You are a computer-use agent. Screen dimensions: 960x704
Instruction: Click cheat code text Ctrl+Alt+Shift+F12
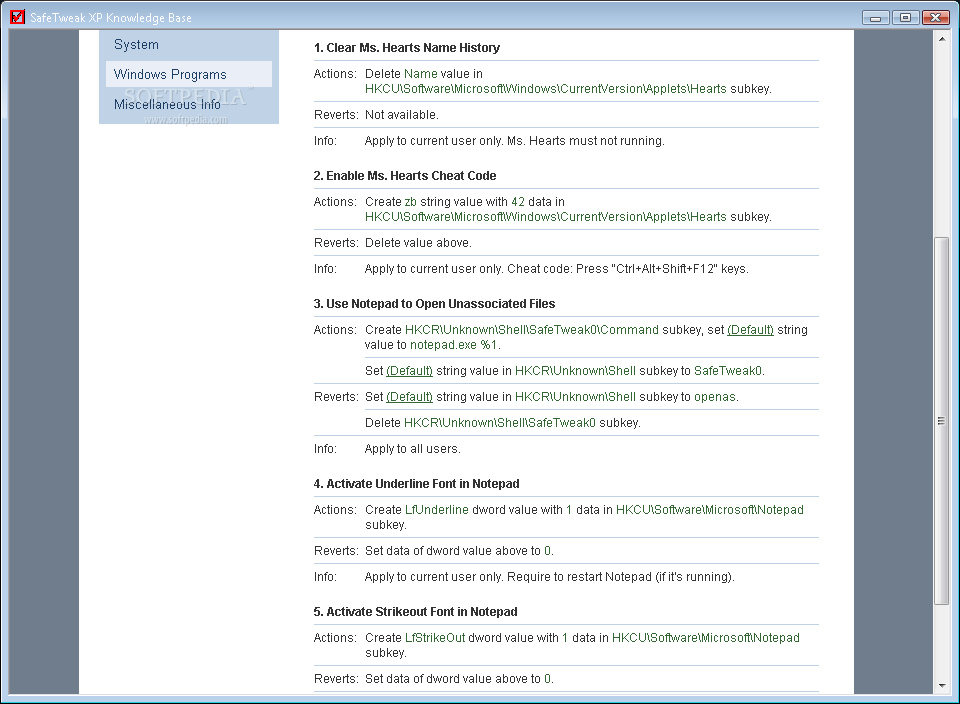pos(664,269)
